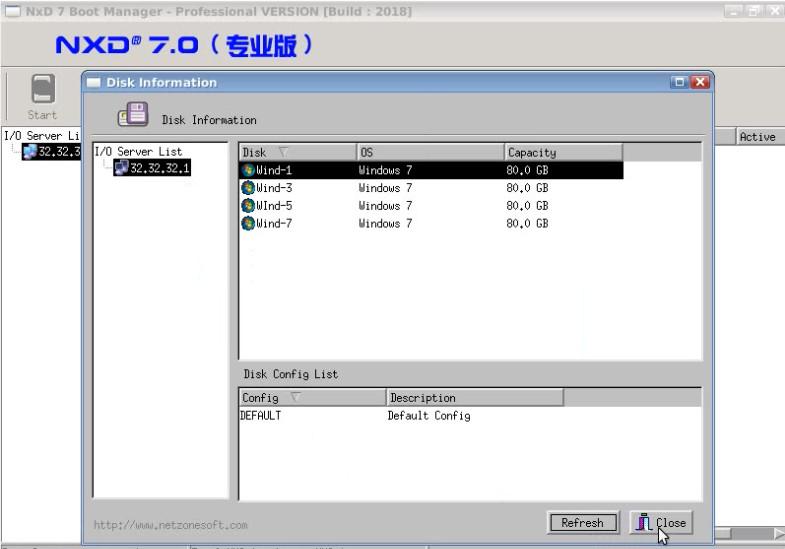Select the WInd-5 disk row name
The image size is (785, 549).
tap(274, 206)
